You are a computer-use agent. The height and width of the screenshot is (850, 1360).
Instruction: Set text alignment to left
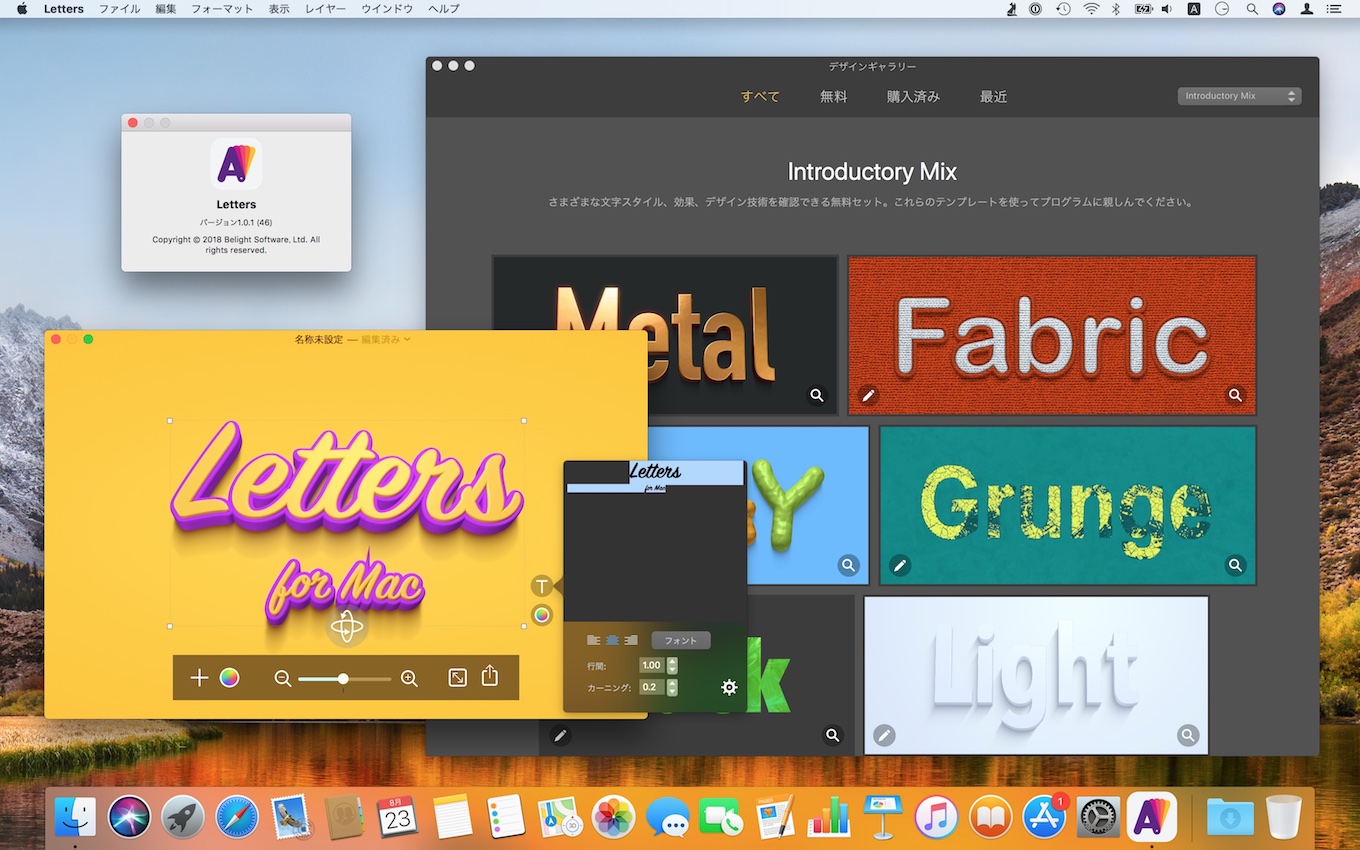pos(594,640)
